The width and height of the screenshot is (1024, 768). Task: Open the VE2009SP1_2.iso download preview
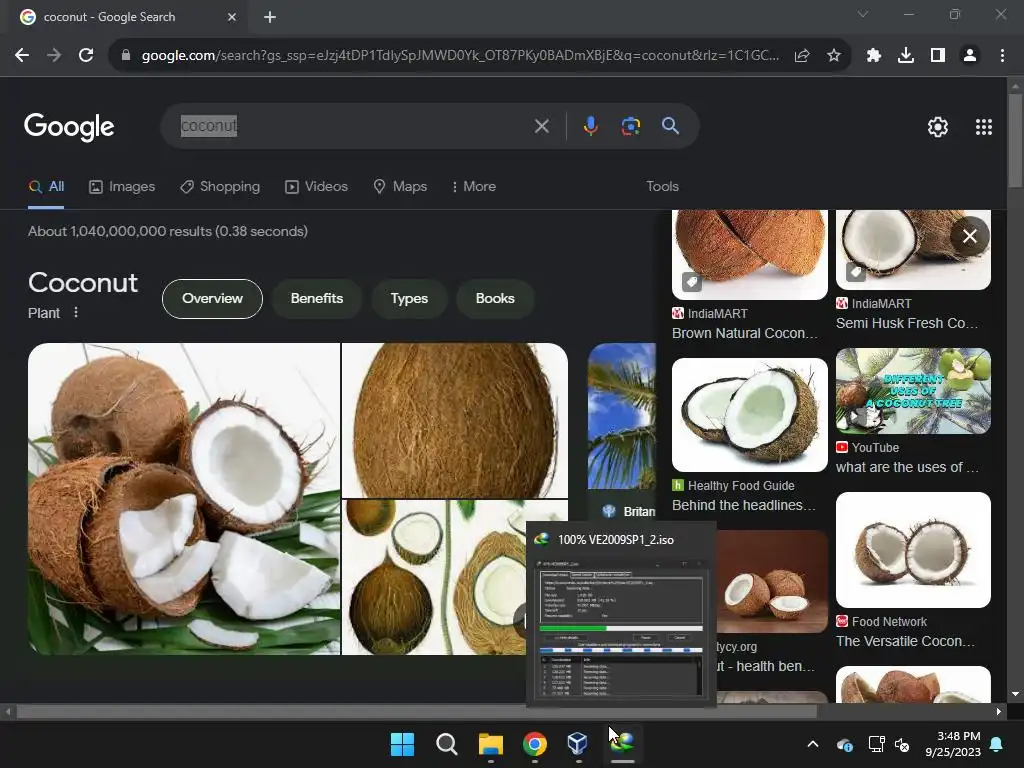(x=621, y=615)
